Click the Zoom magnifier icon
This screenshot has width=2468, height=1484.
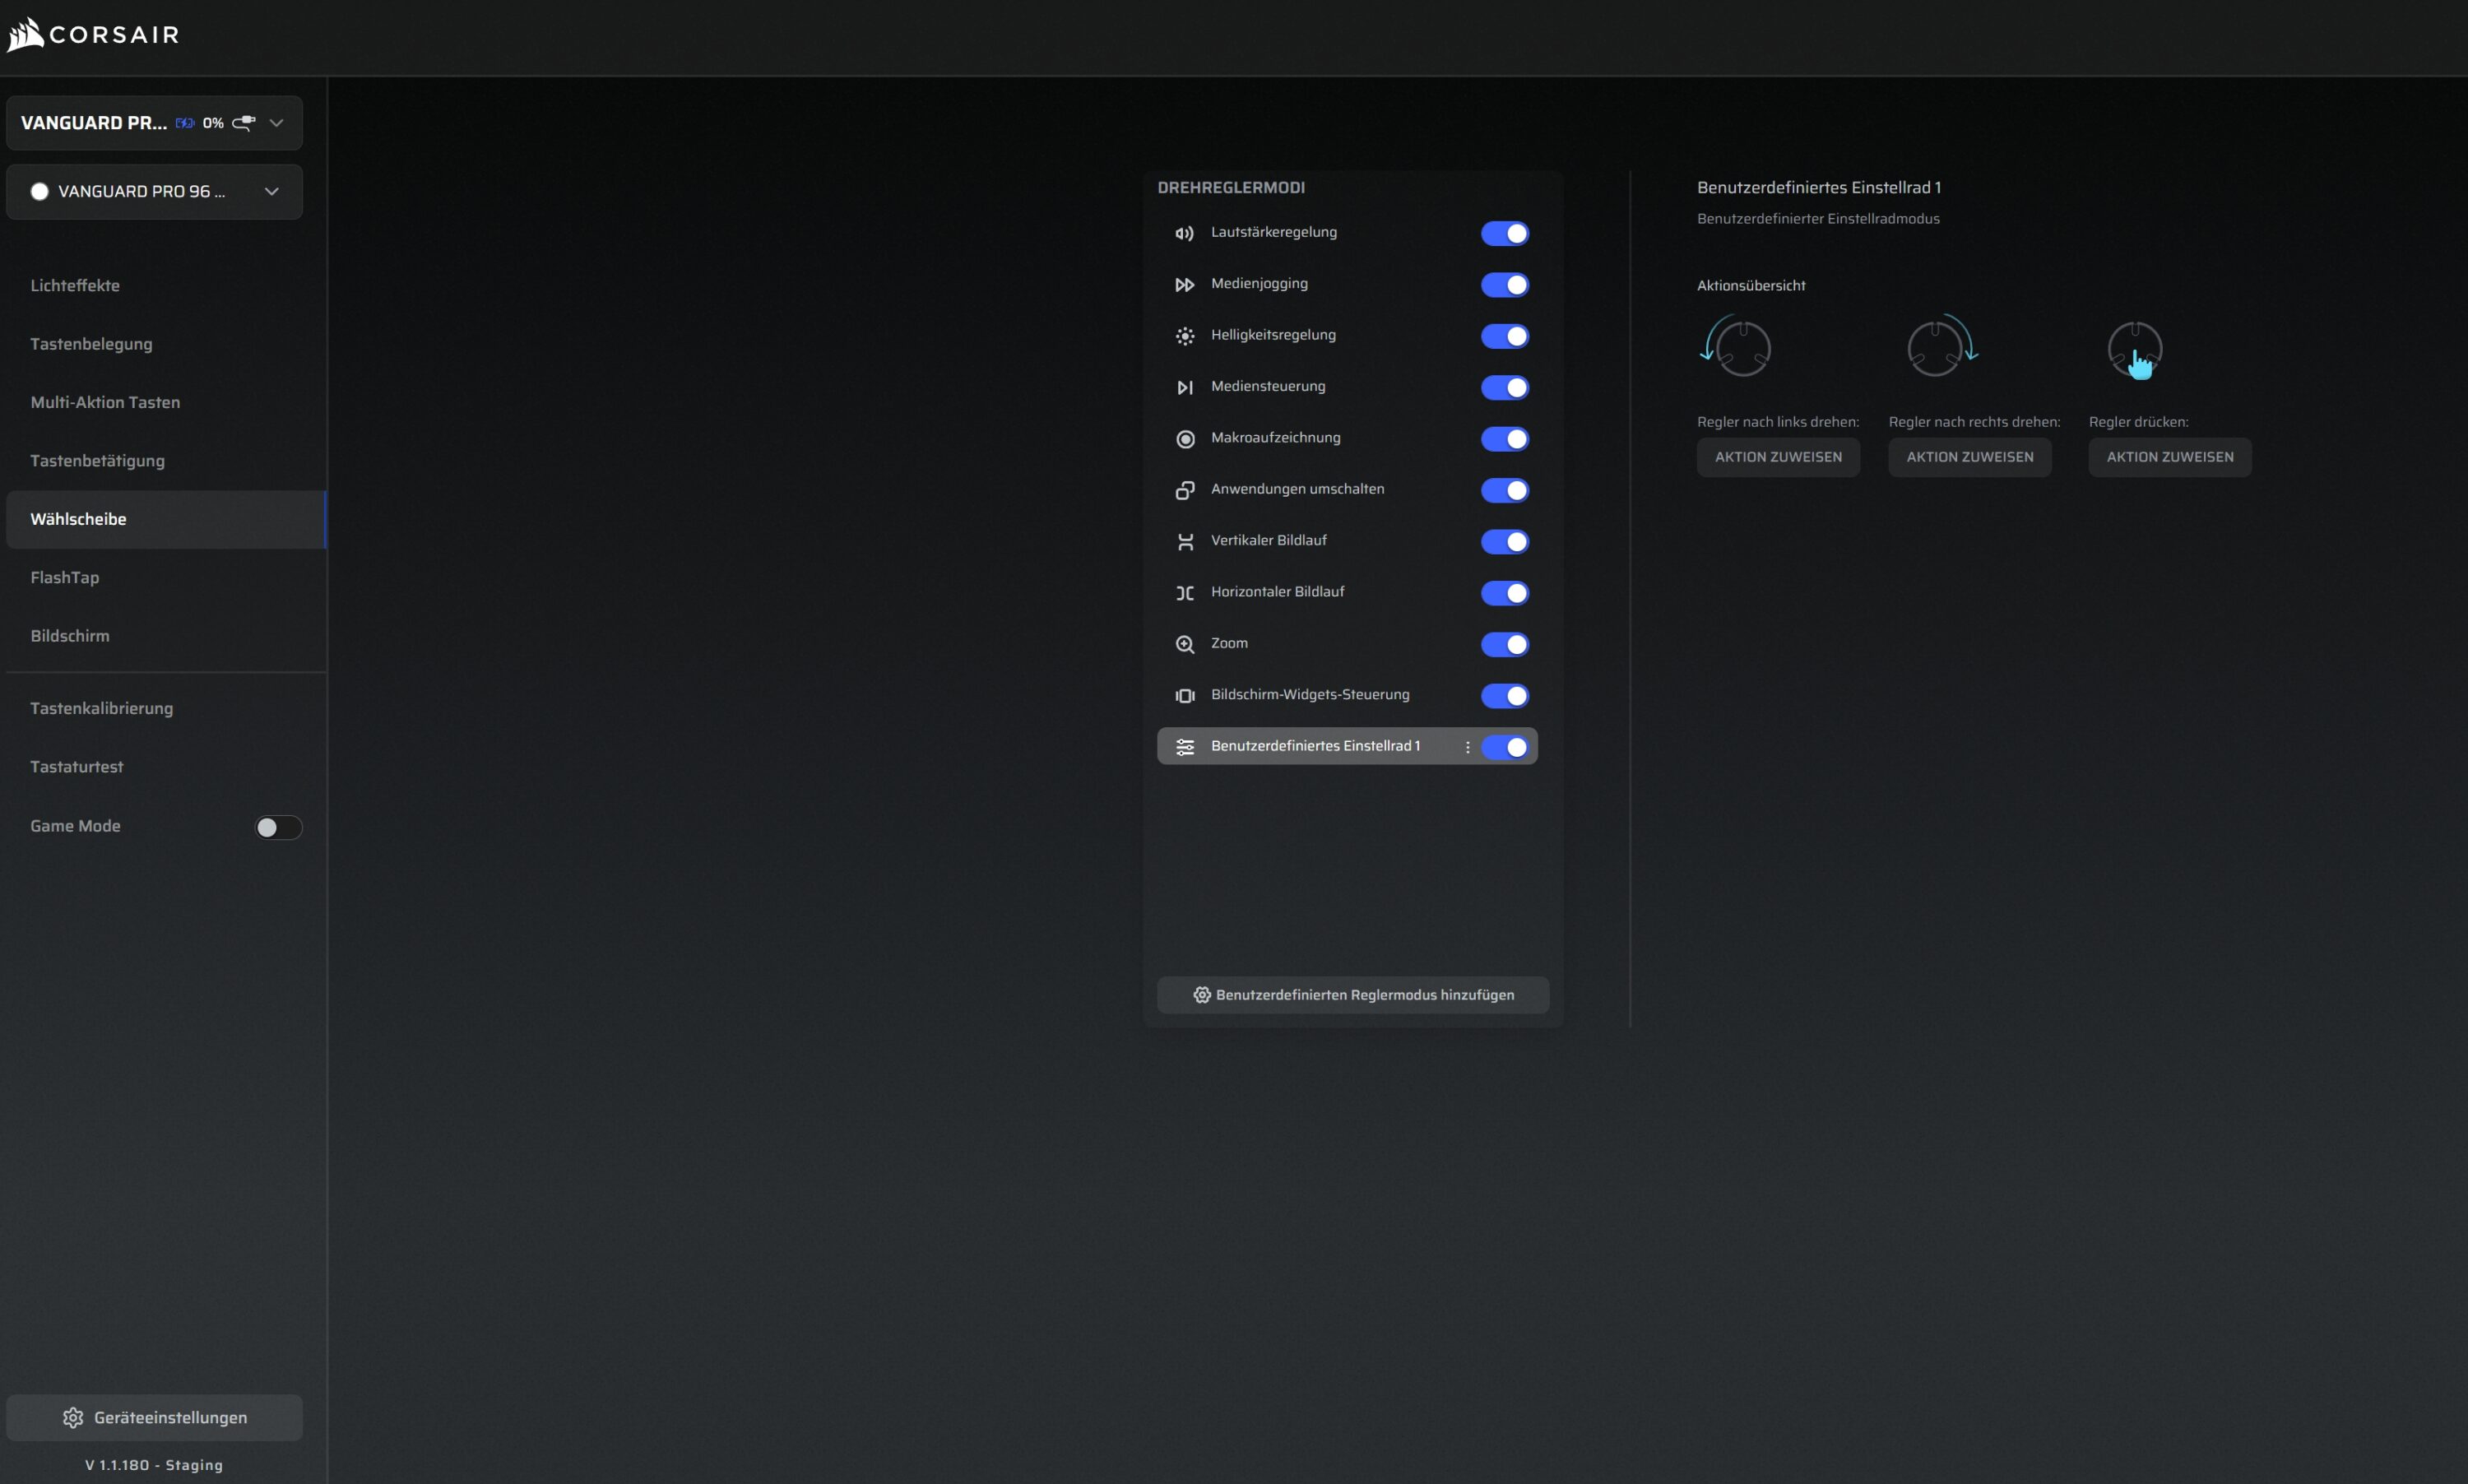1184,644
